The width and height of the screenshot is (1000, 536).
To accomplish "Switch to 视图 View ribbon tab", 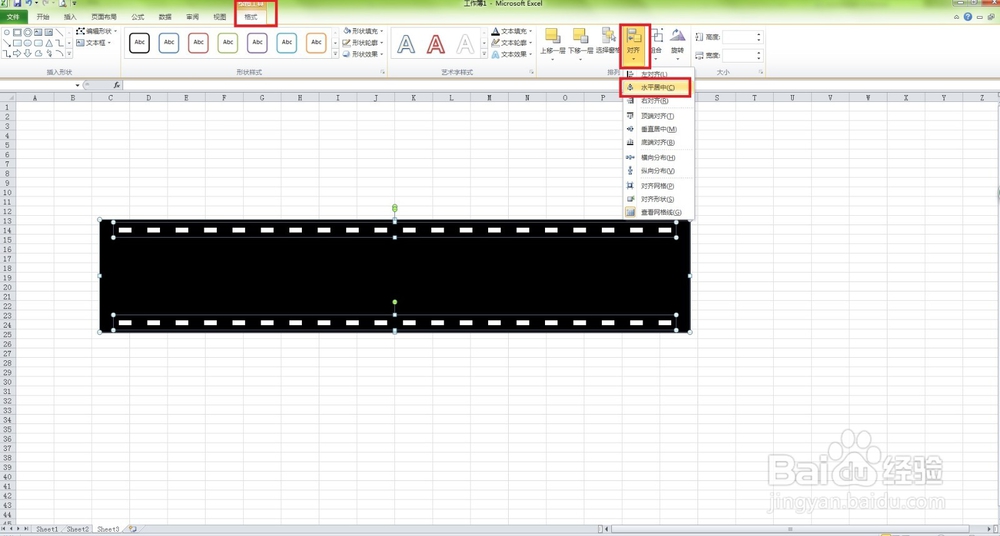I will [219, 17].
